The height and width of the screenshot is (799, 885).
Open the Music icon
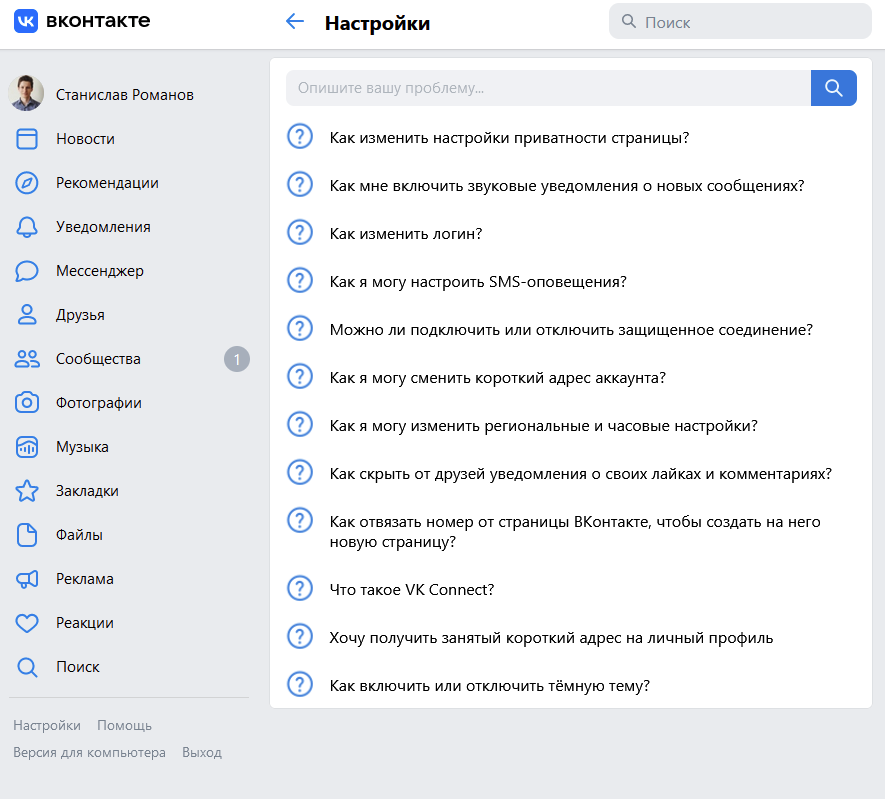[27, 447]
